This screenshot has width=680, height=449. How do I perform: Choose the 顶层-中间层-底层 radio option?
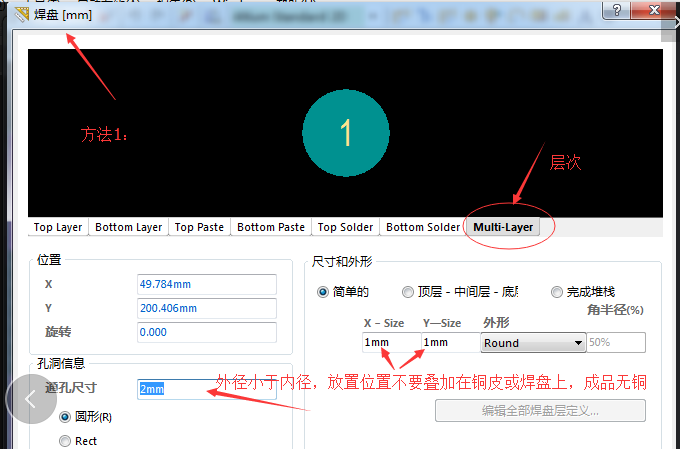point(408,292)
